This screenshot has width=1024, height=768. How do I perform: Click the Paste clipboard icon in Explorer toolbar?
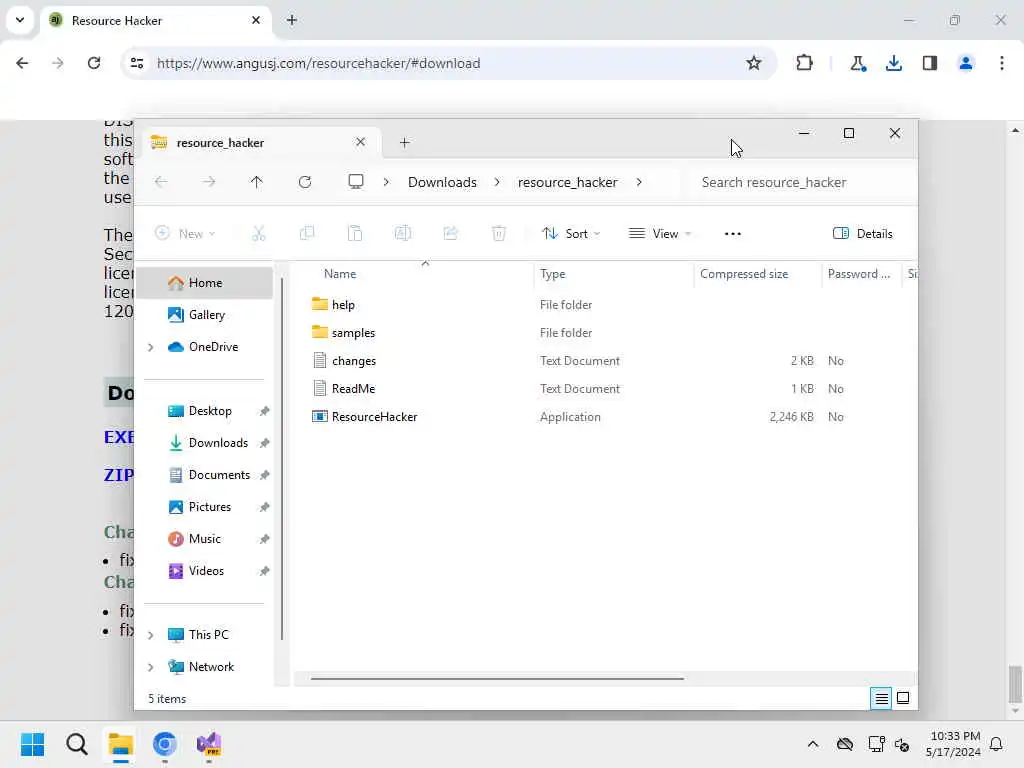point(355,234)
